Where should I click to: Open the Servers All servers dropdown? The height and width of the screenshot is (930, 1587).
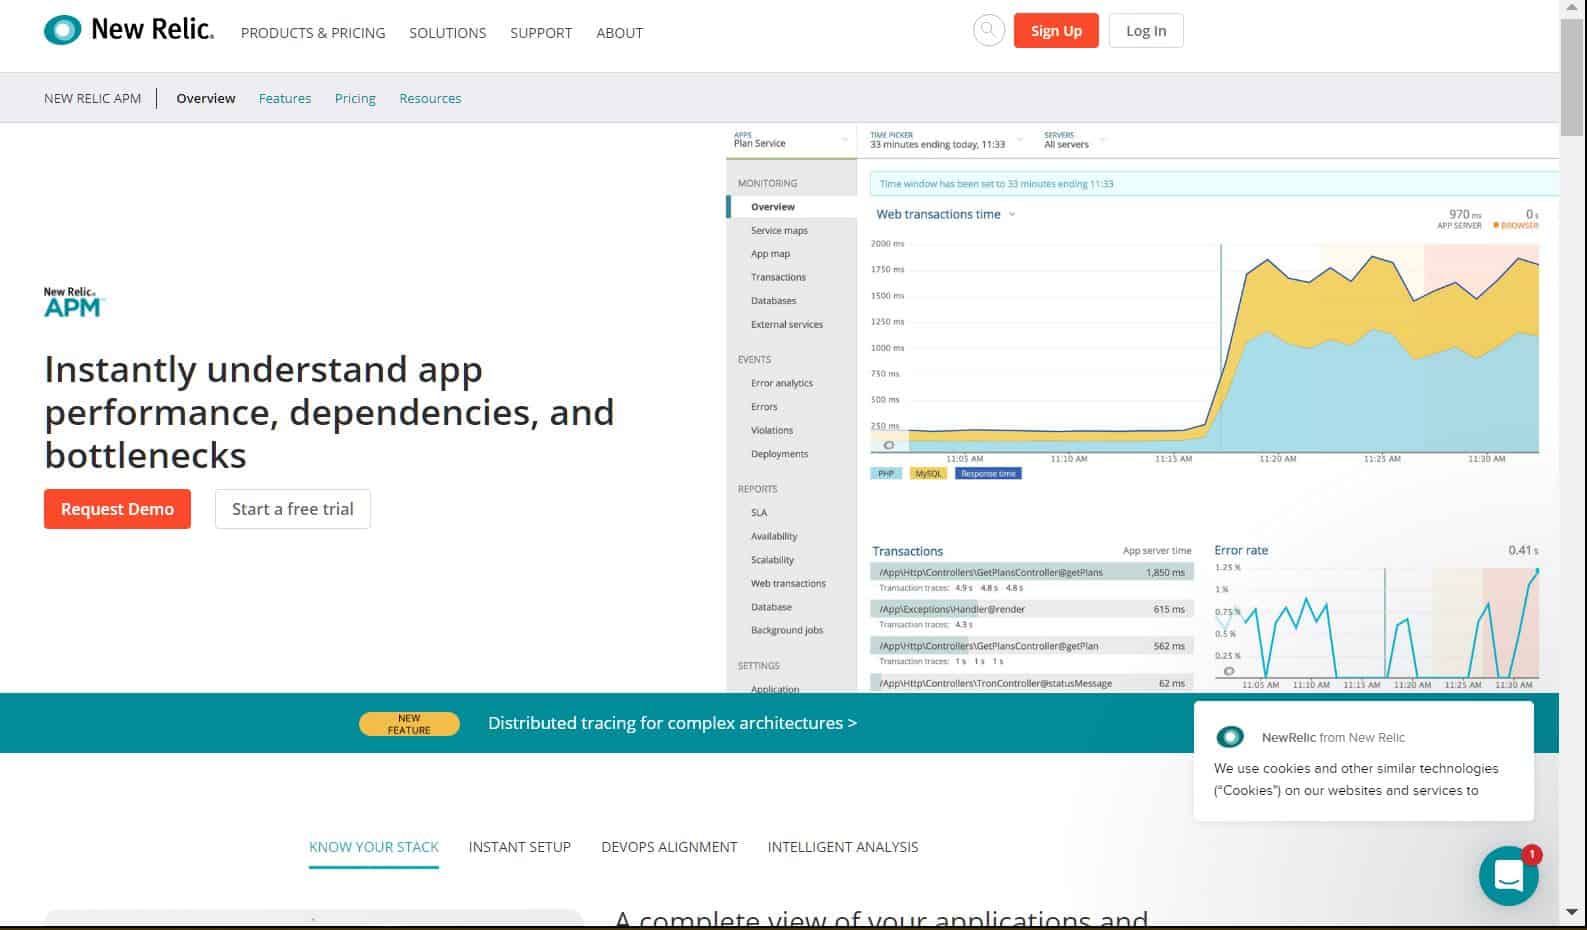[x=1075, y=140]
